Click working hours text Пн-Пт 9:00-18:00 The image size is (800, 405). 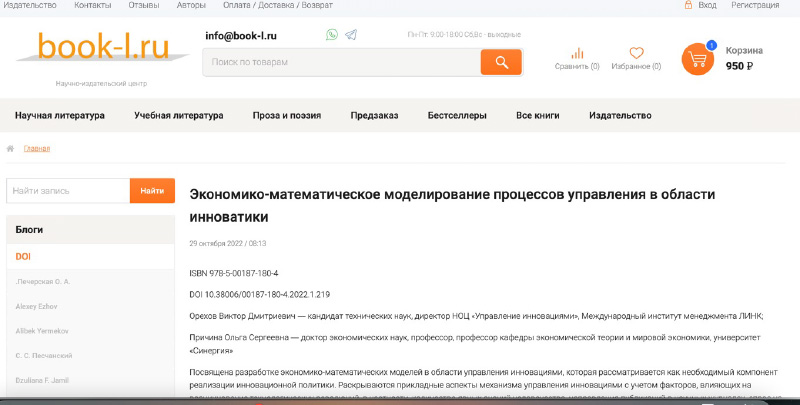tap(464, 35)
